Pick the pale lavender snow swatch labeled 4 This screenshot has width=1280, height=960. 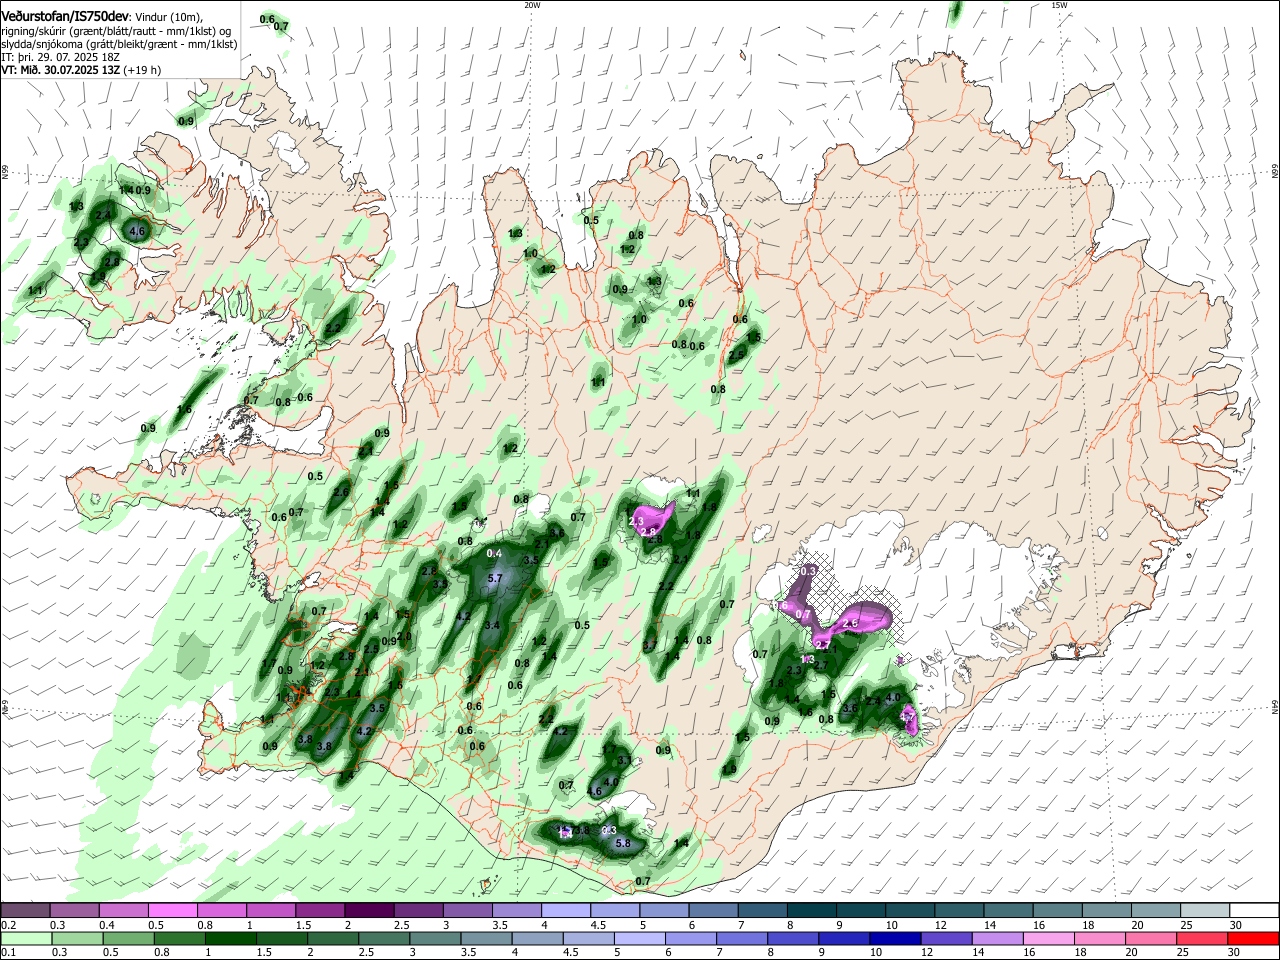tap(565, 910)
